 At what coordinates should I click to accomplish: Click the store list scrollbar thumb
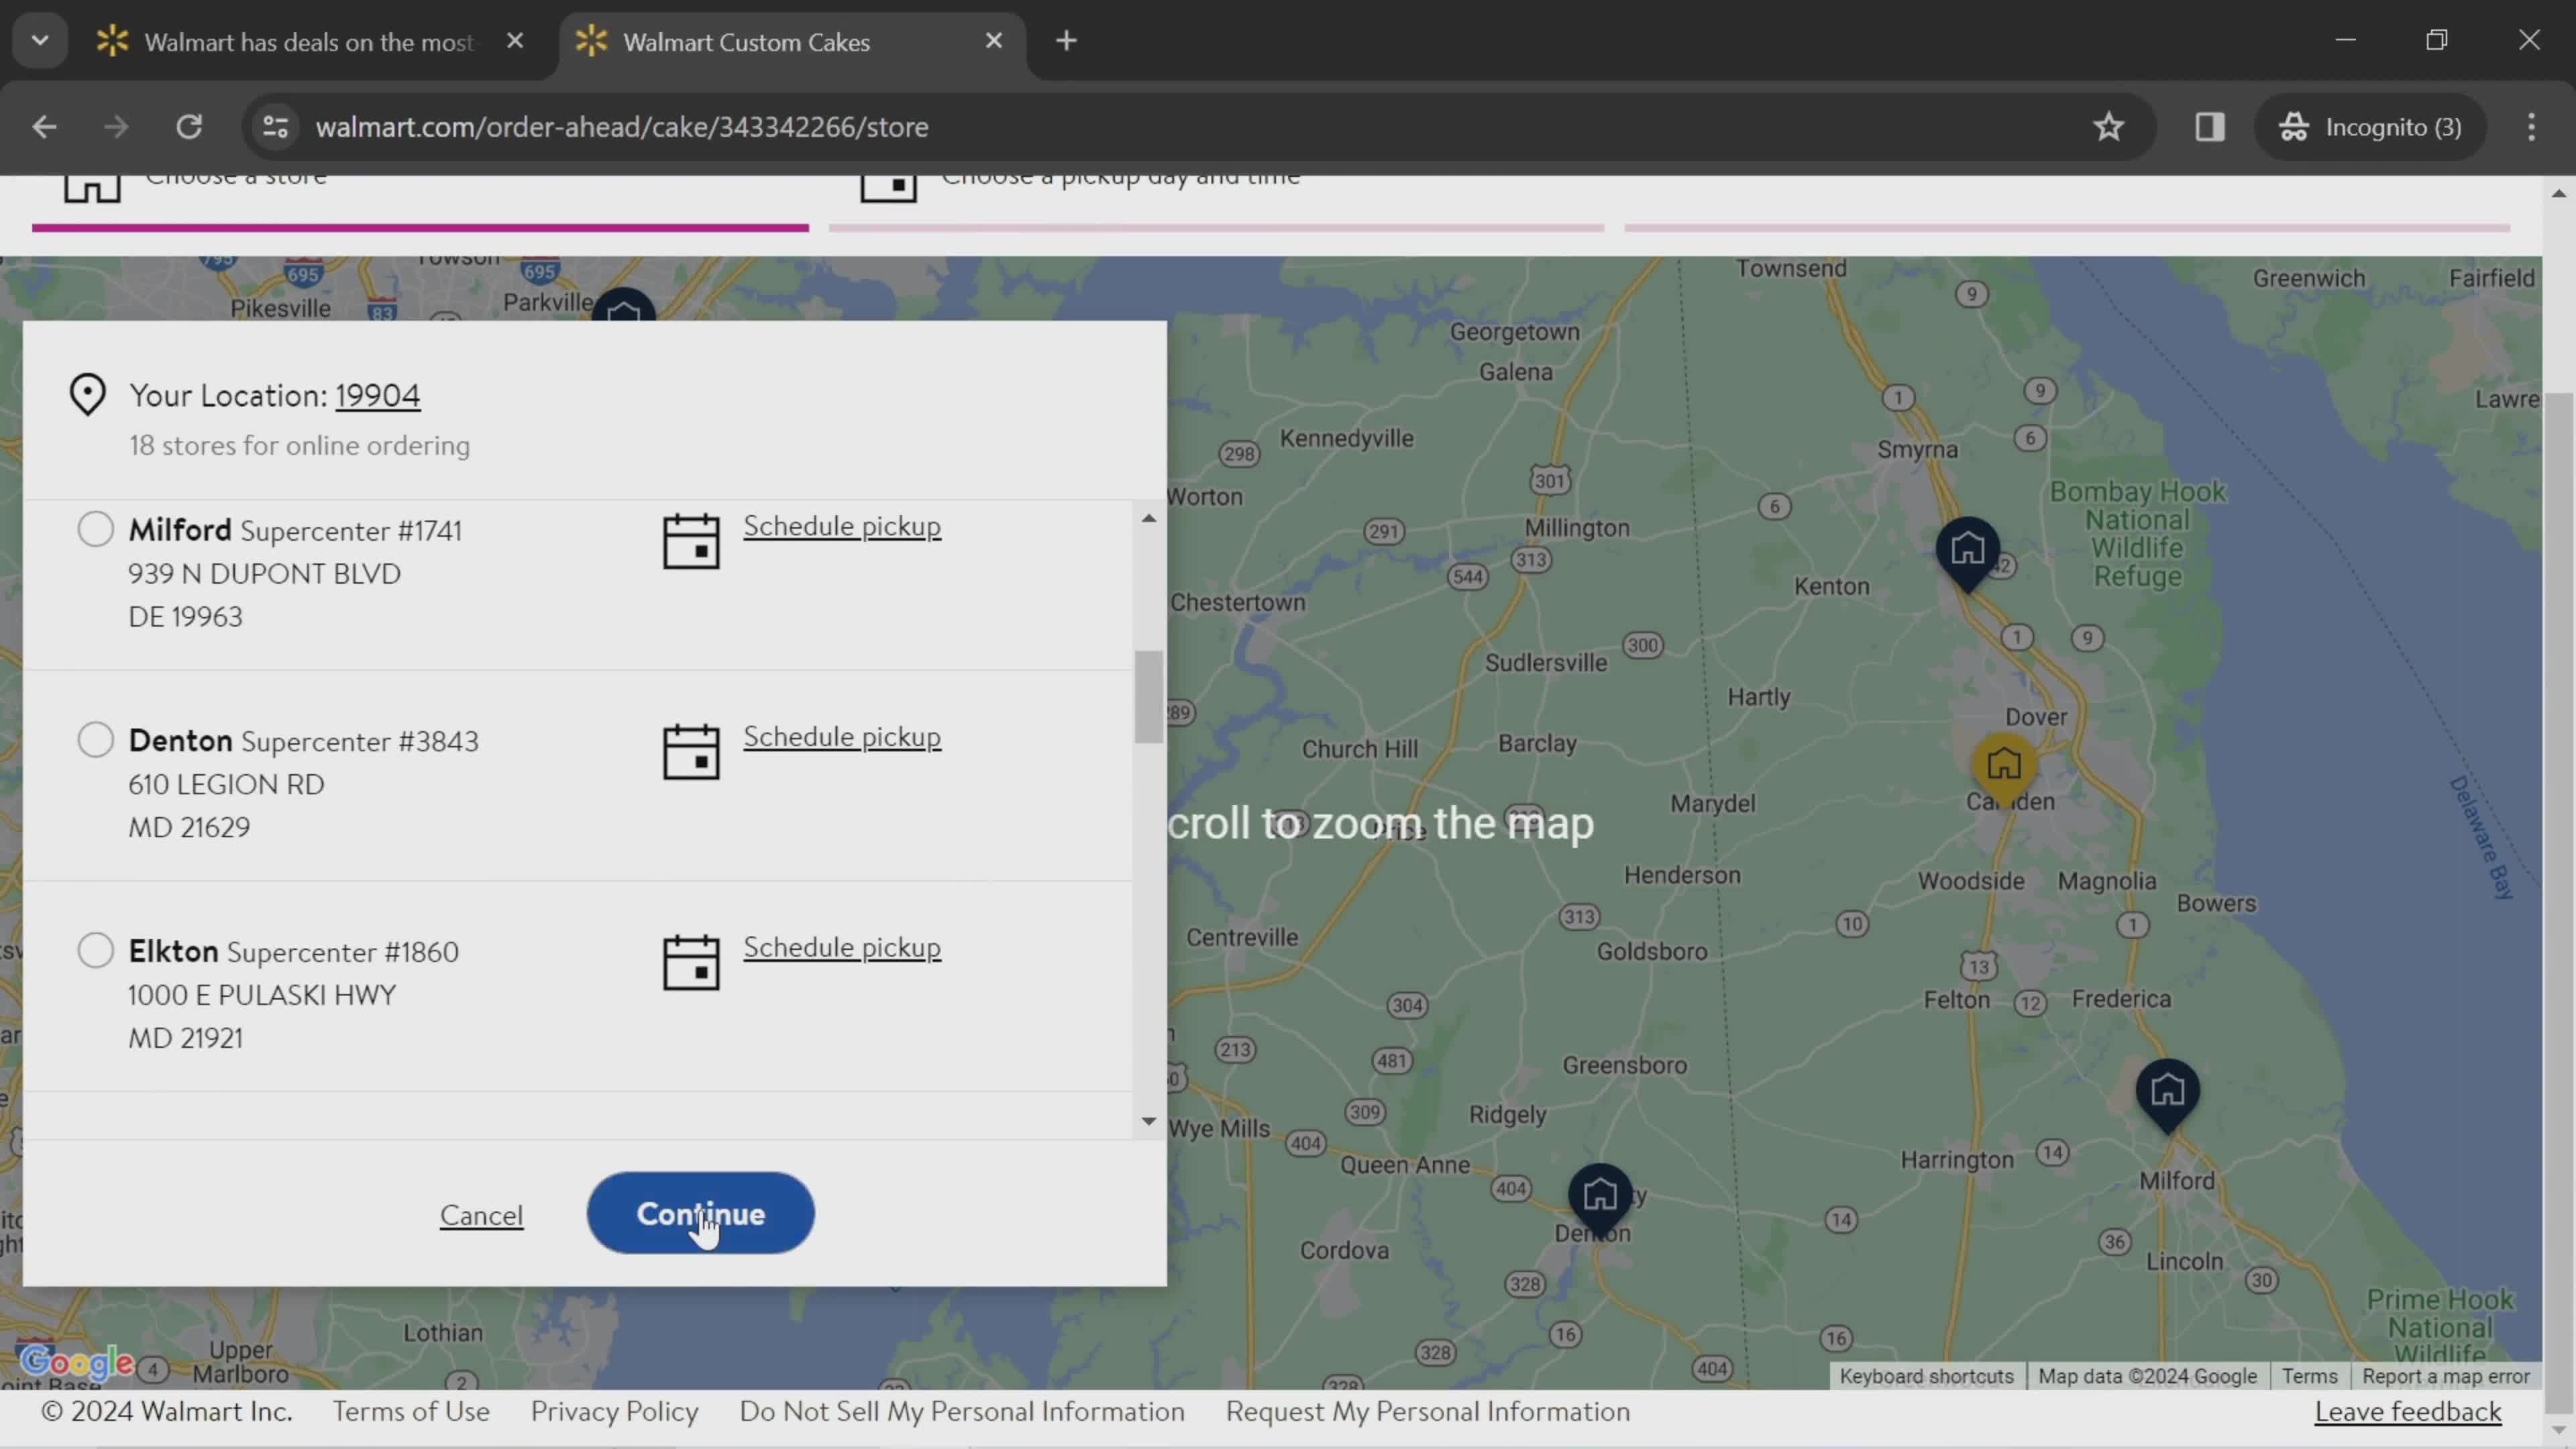click(x=1149, y=697)
